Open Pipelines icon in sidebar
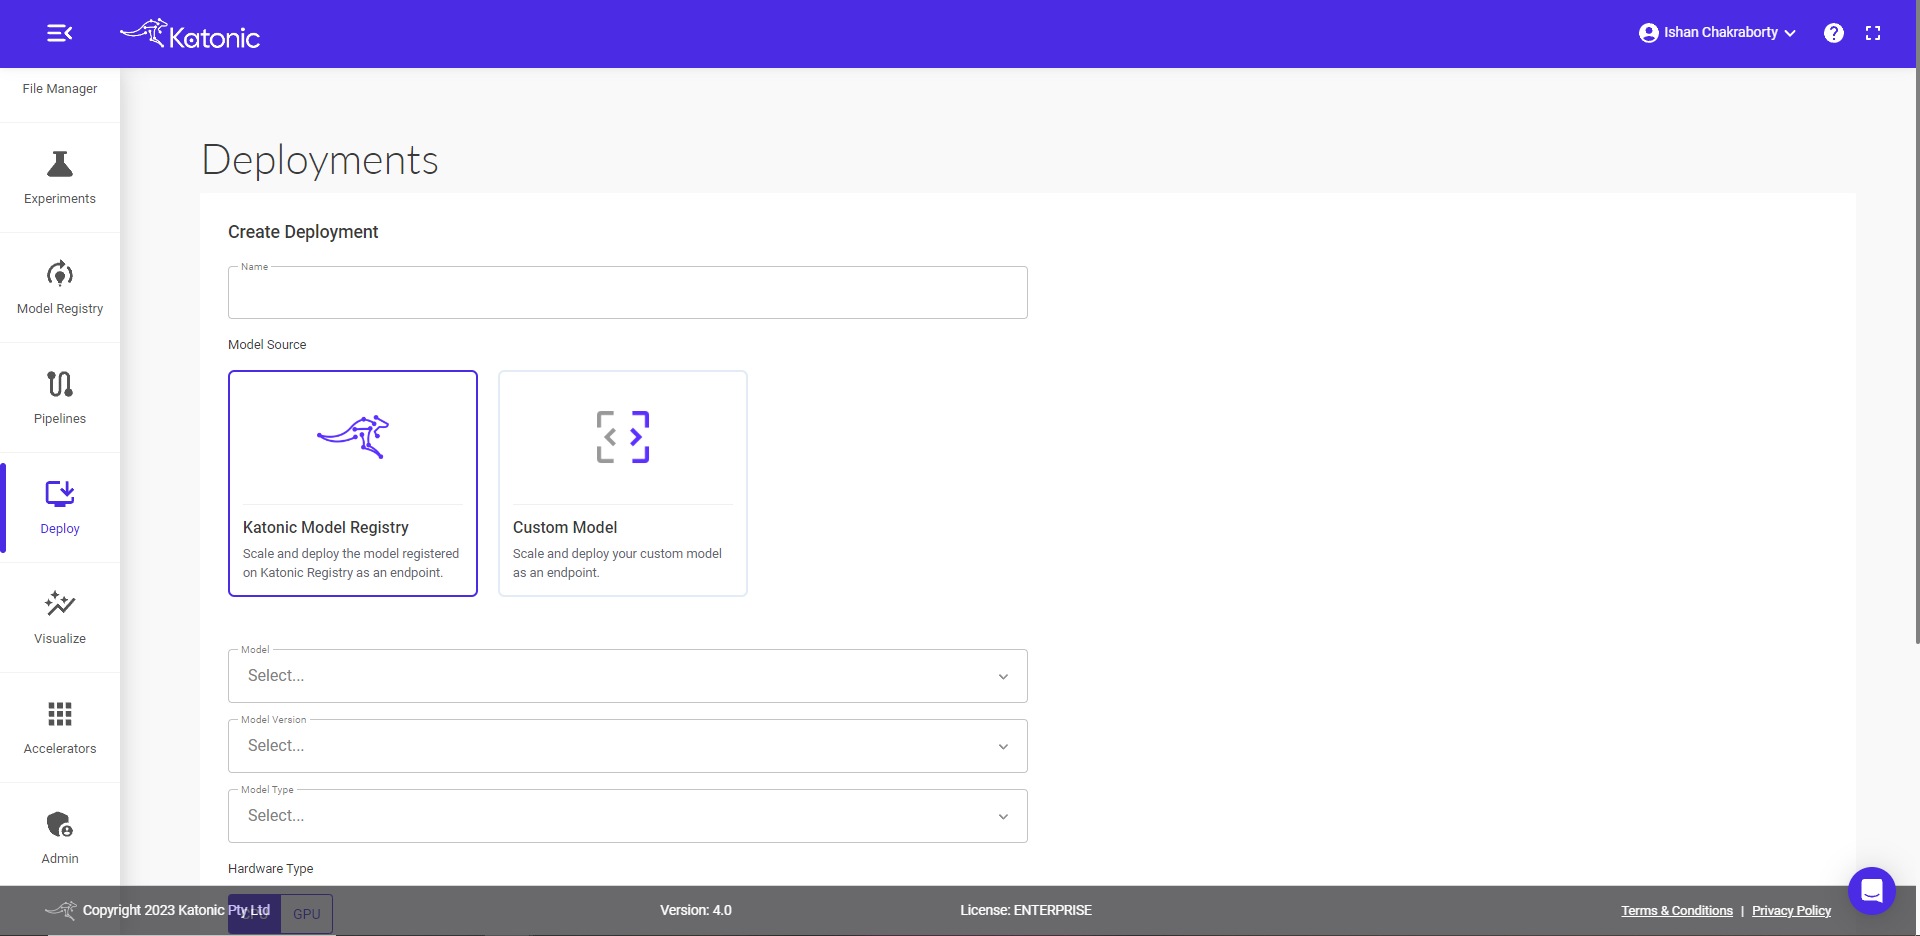 pos(60,384)
